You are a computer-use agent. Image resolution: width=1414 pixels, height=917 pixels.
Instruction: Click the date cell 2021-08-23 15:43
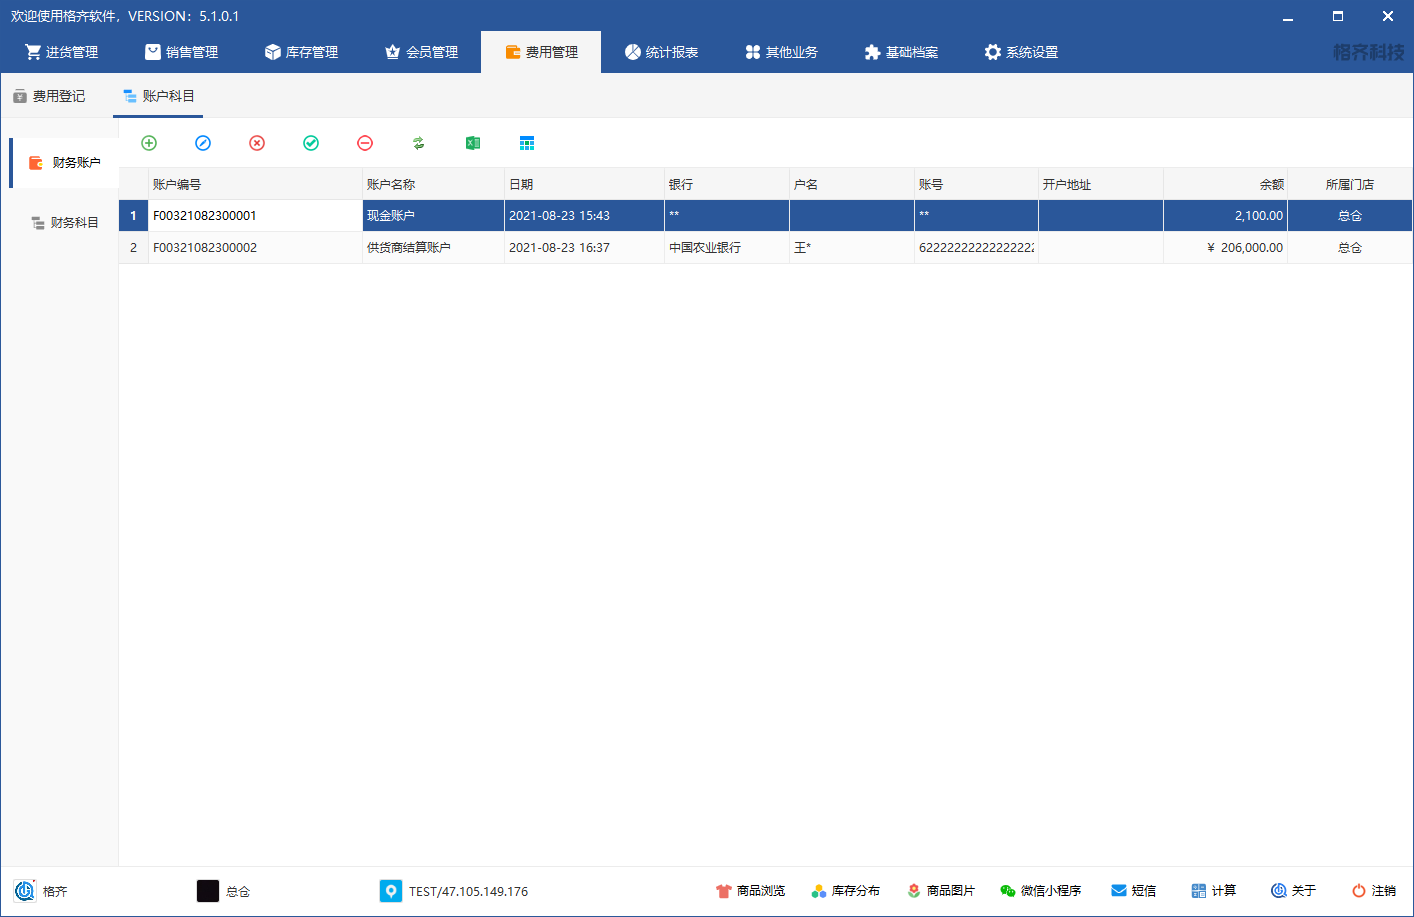[584, 215]
